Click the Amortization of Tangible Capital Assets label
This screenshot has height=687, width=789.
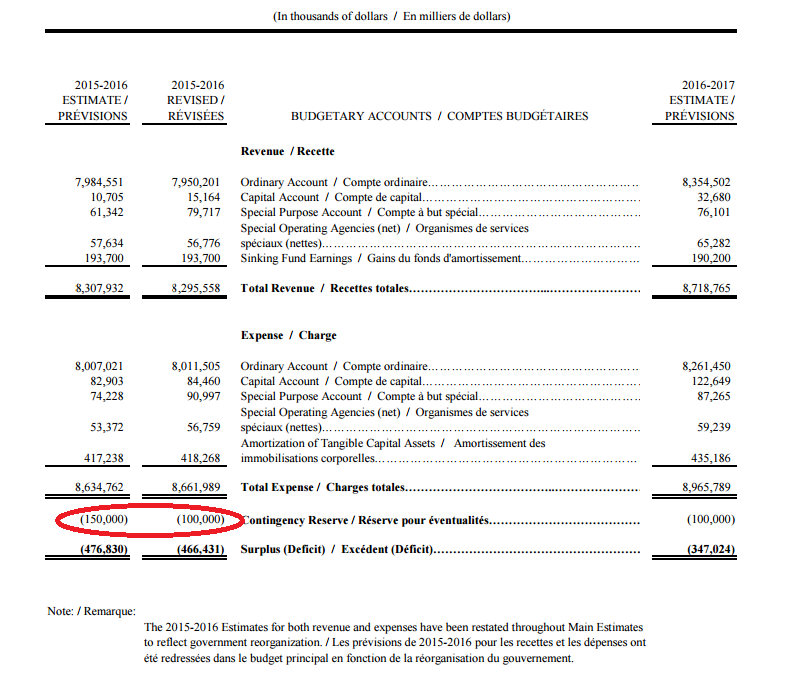pos(392,443)
